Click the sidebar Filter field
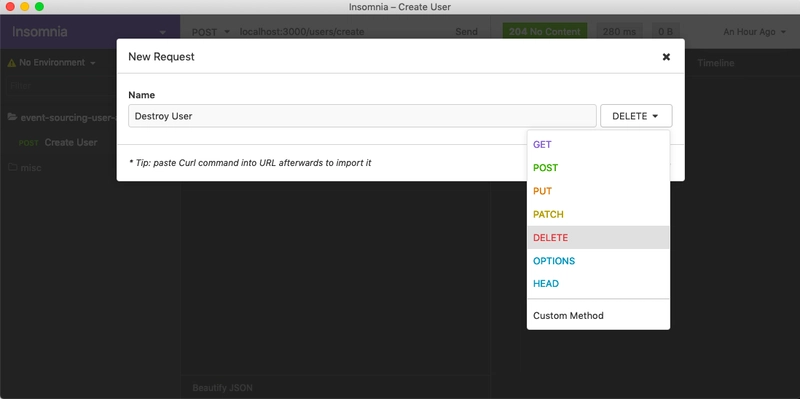The height and width of the screenshot is (399, 800). point(61,86)
